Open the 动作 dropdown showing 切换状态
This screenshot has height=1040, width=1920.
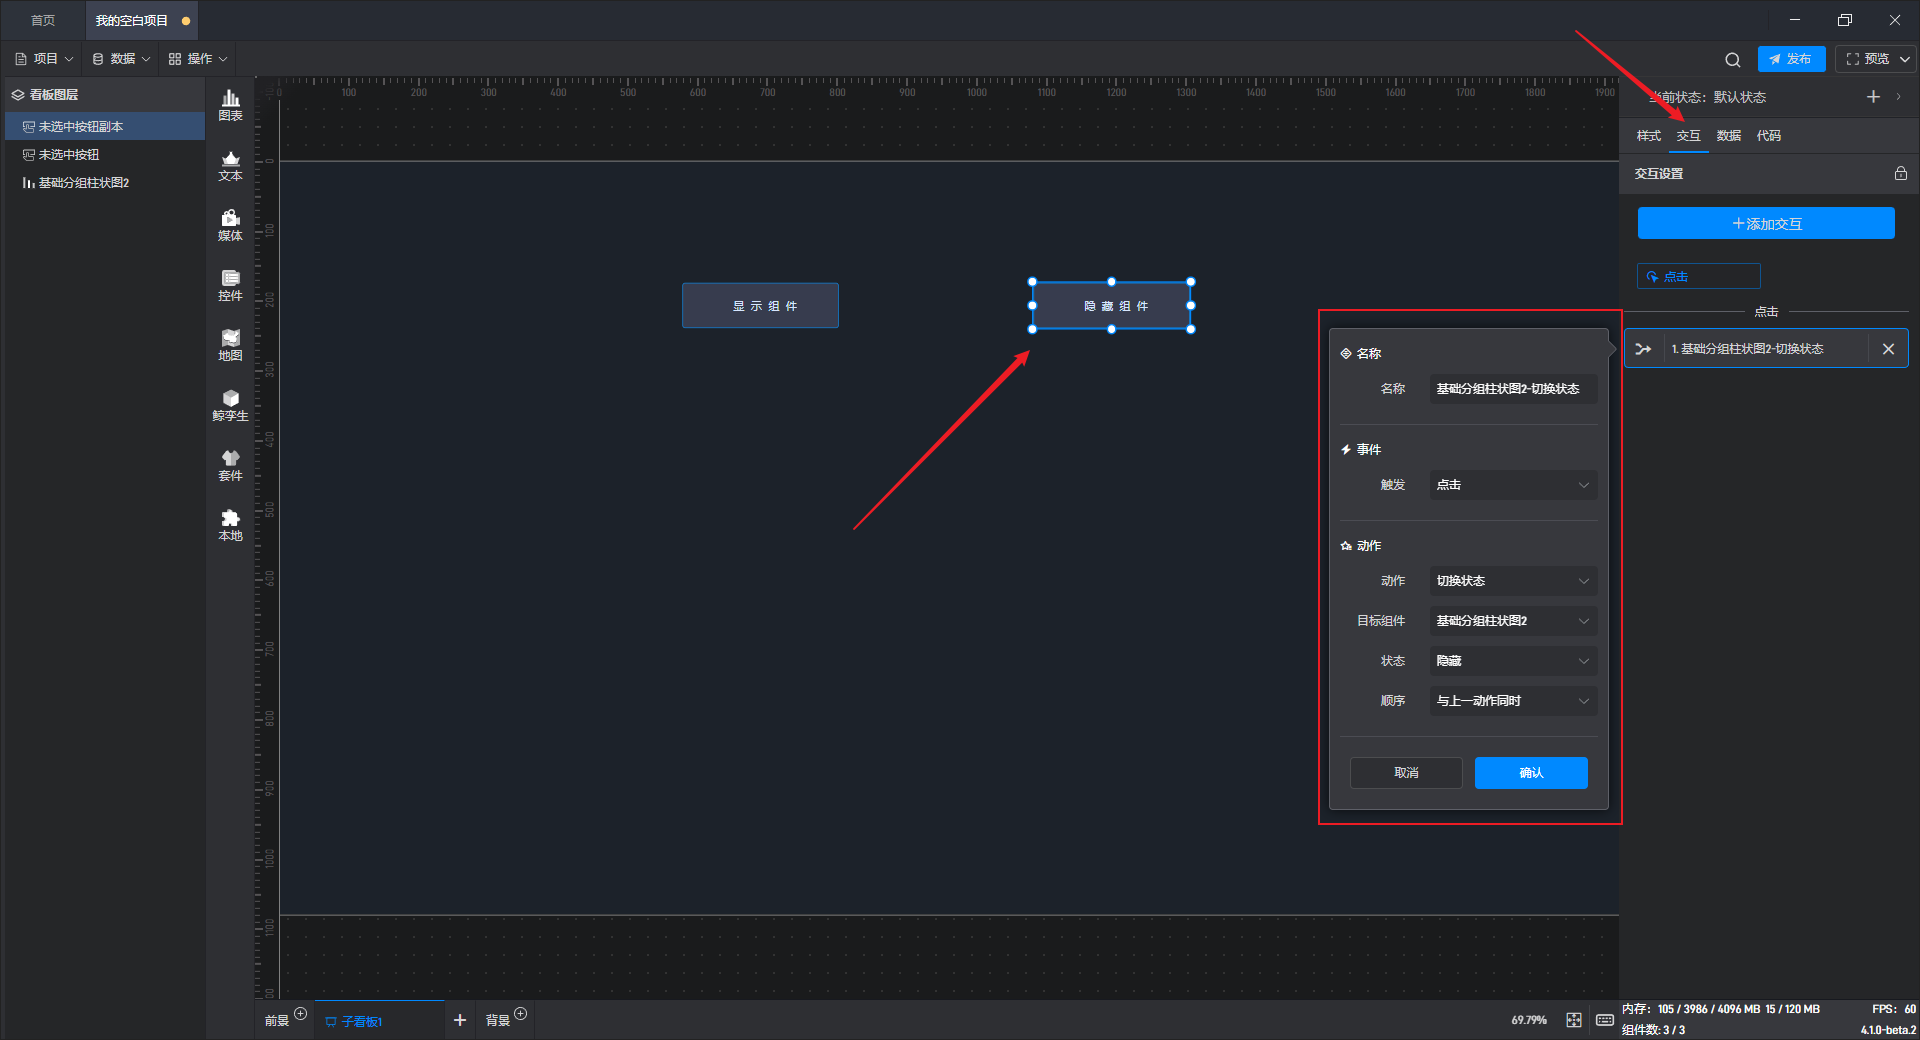pyautogui.click(x=1513, y=581)
